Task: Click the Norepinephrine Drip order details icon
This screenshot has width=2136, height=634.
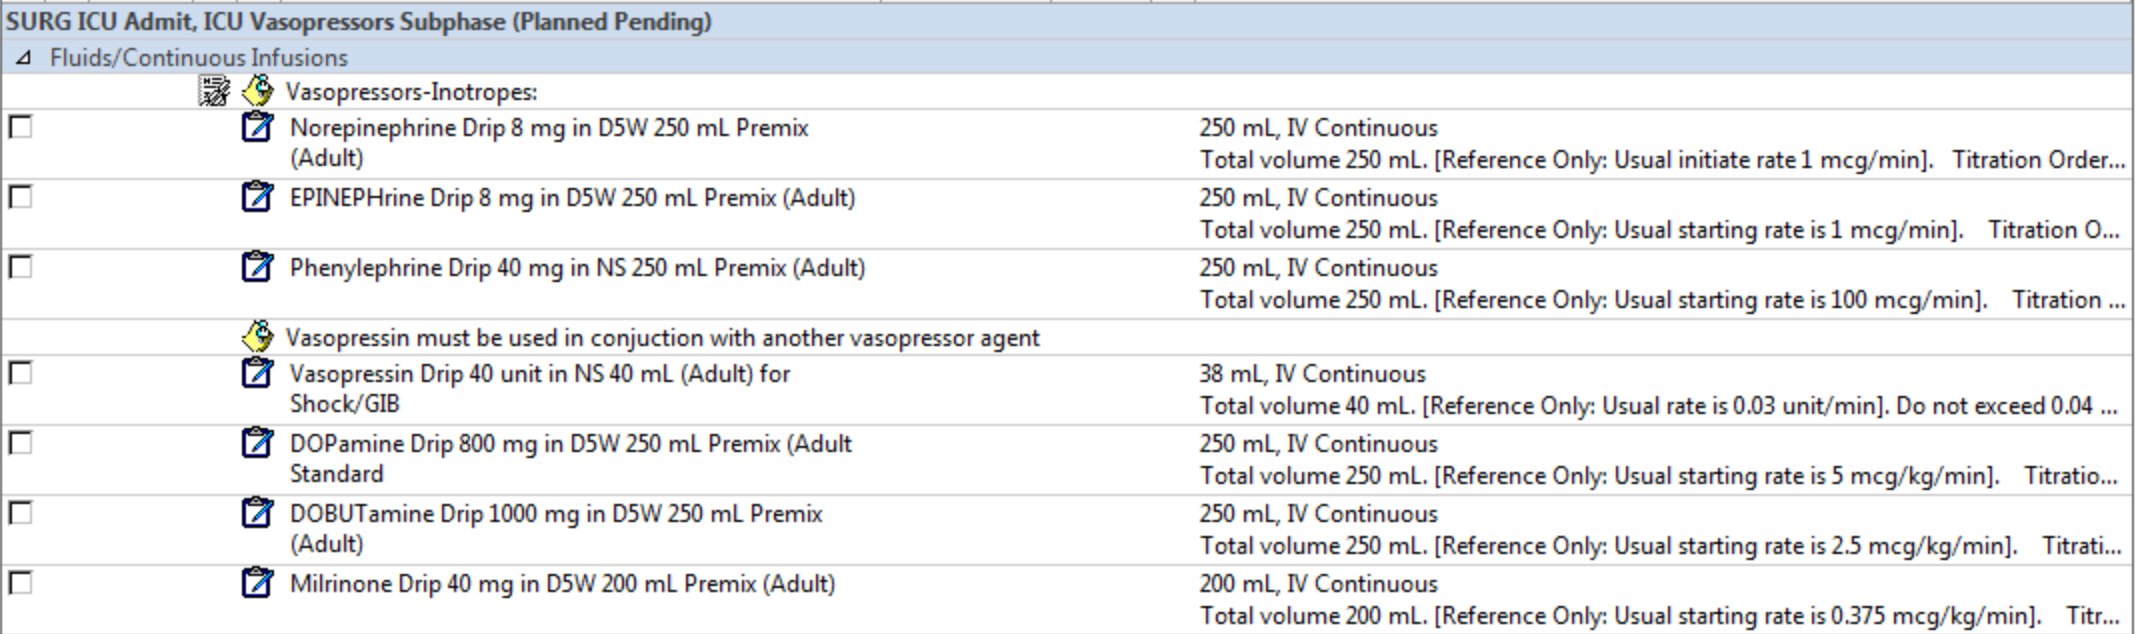Action: point(257,128)
